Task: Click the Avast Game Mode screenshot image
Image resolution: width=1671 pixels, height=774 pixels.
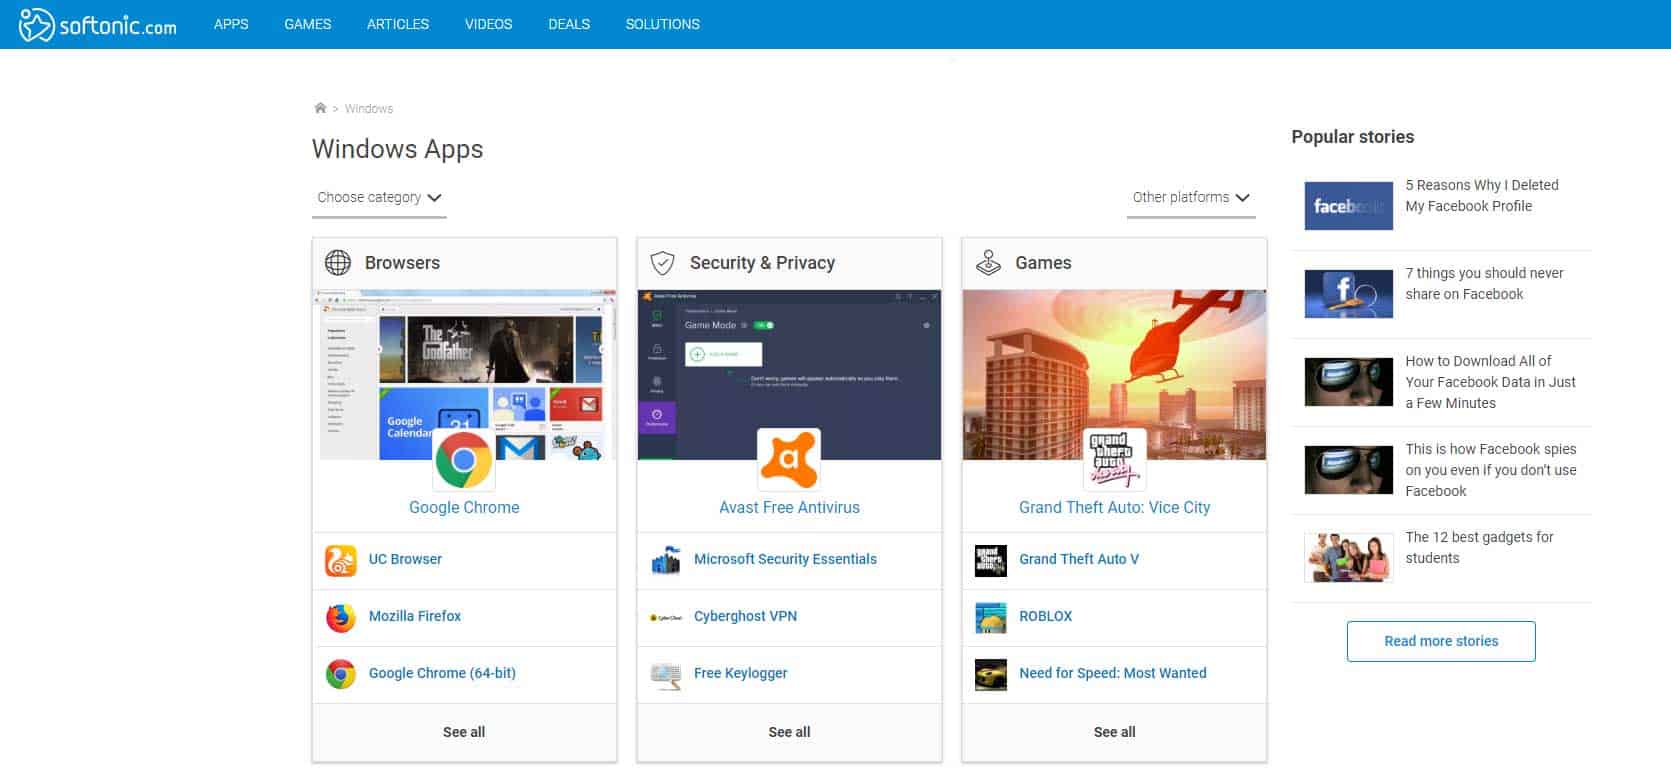Action: coord(789,375)
